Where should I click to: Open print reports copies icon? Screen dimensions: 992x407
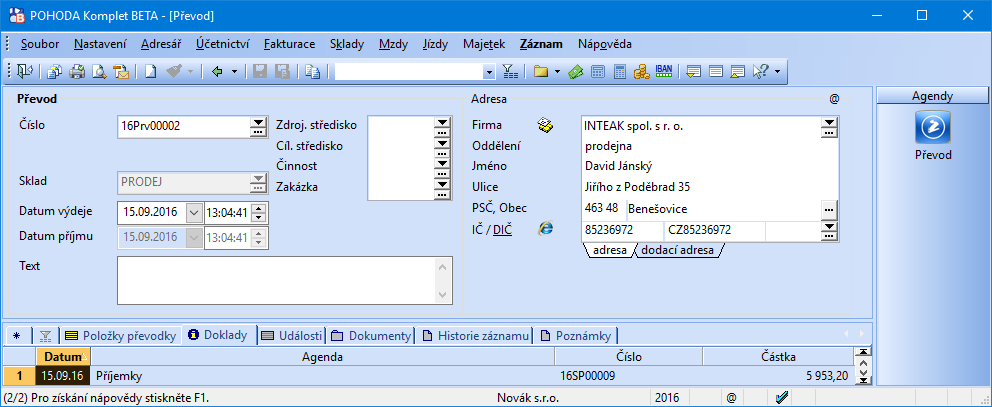click(x=55, y=72)
